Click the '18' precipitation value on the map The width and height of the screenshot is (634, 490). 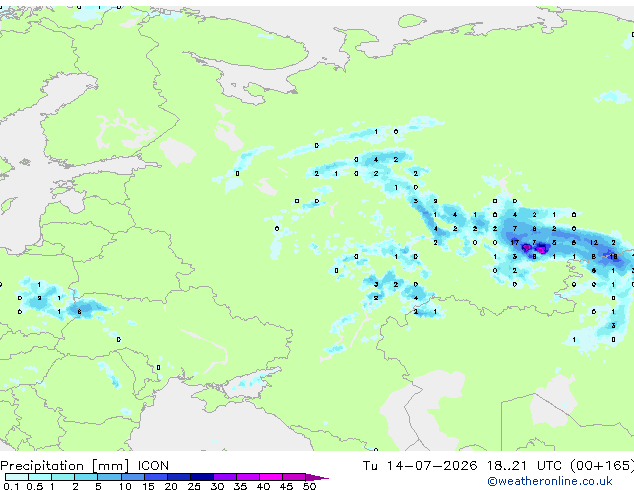613,256
